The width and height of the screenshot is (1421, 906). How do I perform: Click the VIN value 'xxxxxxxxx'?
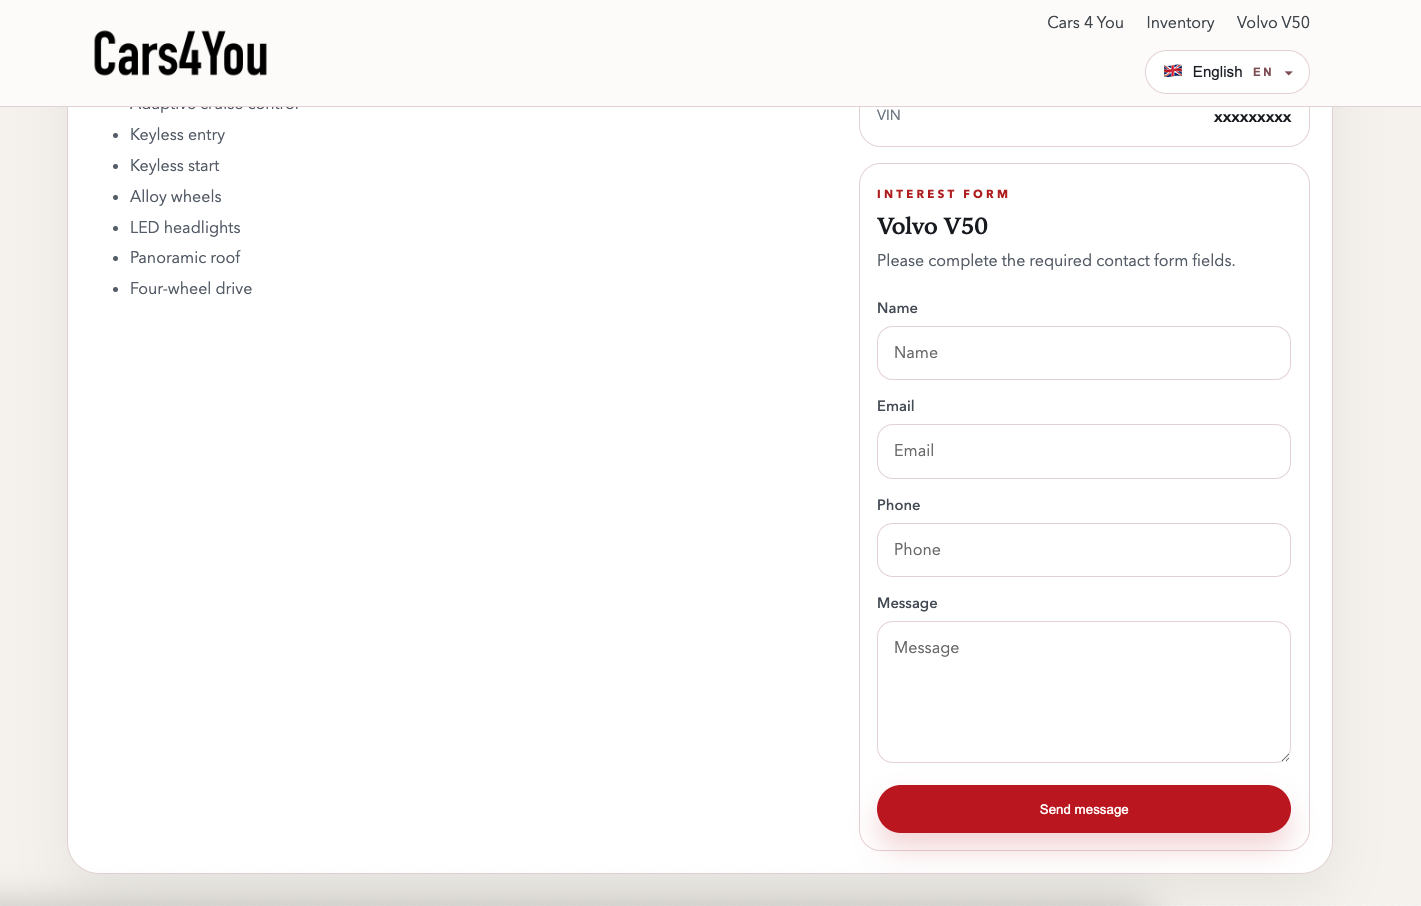(1252, 117)
